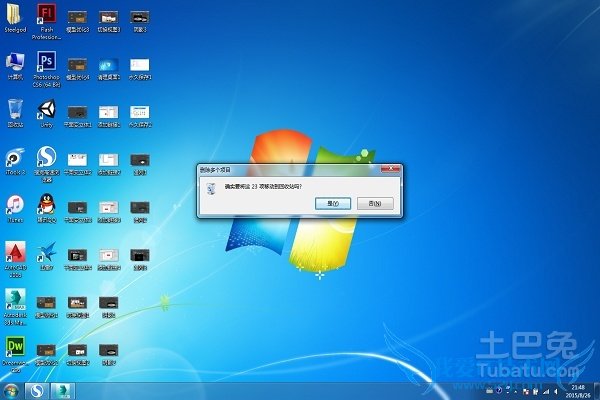Select the Unity desktop shortcut
This screenshot has height=400, width=600.
(x=45, y=108)
